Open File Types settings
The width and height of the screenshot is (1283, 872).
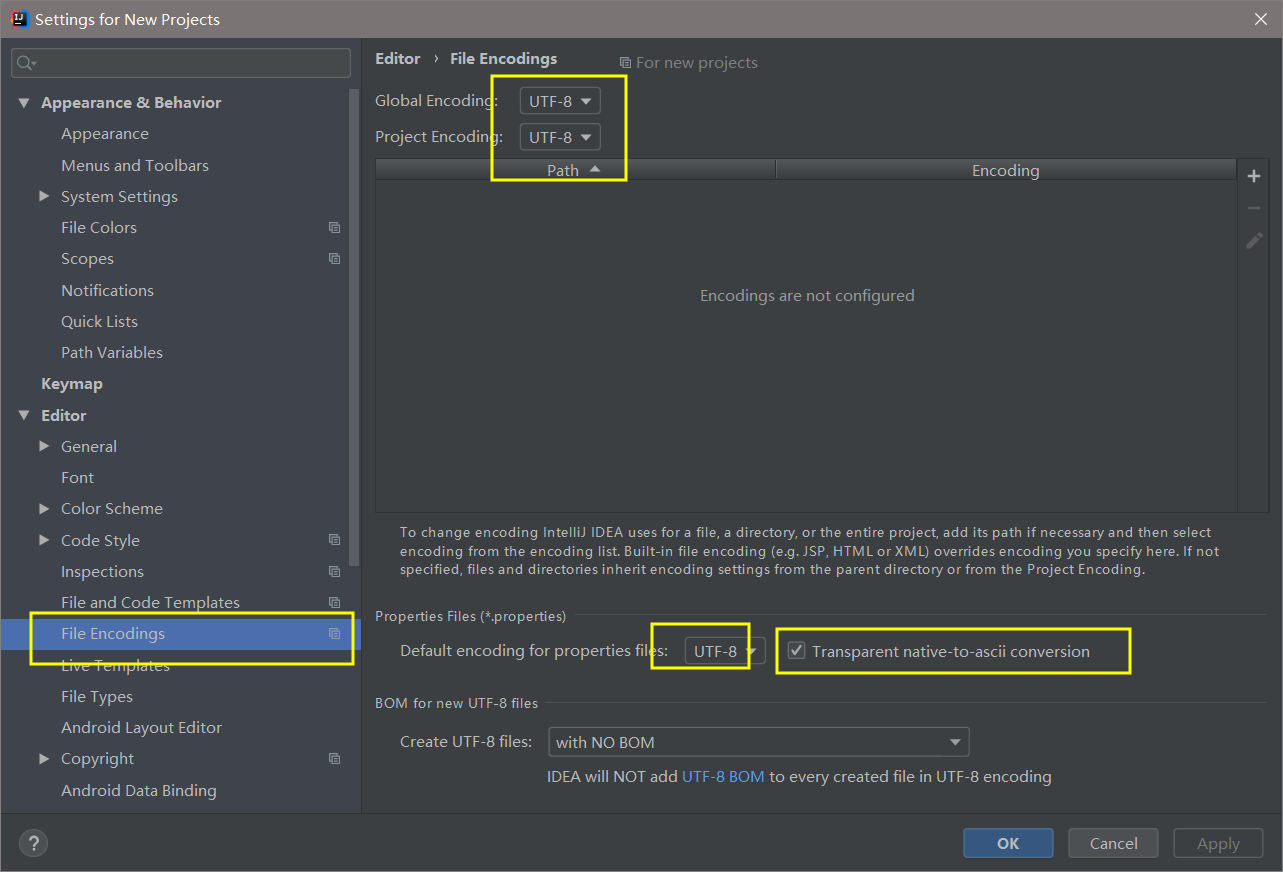97,696
